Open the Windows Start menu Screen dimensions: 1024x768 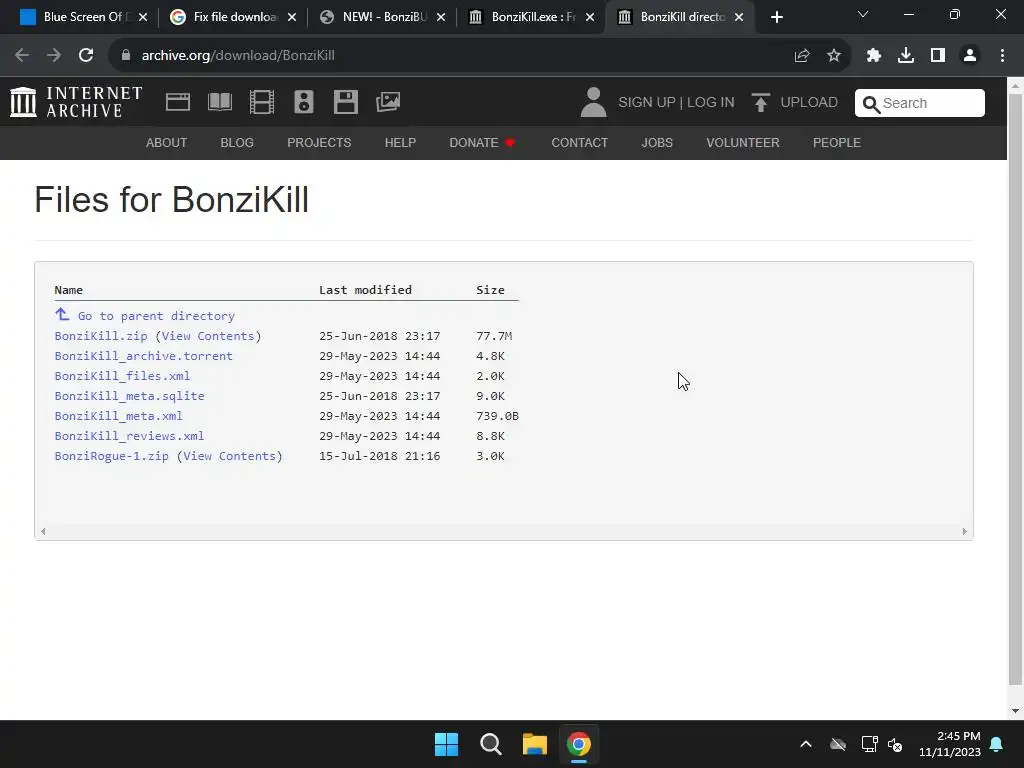447,744
